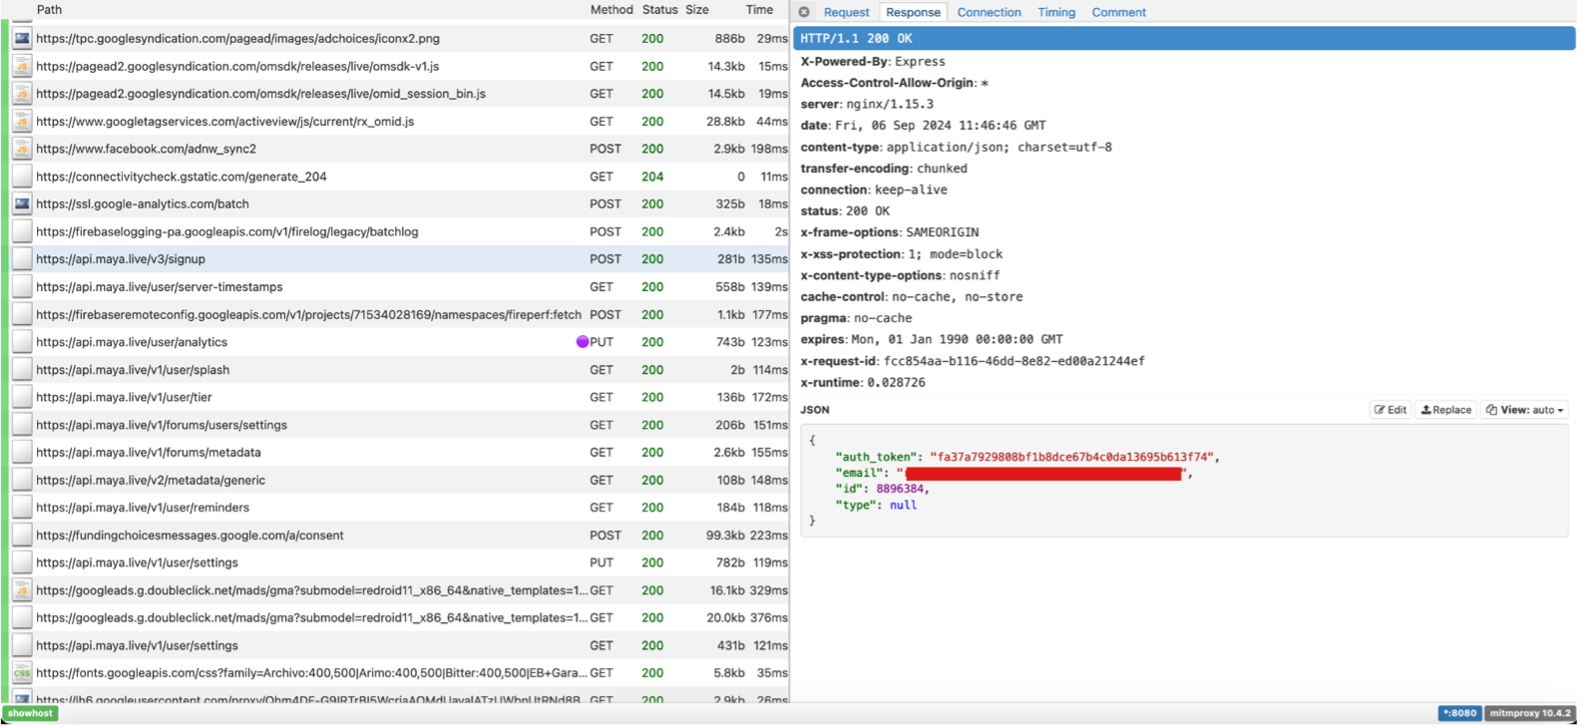Screen dimensions: 1582x727
Task: Click JS icon of rx_omid.js row
Action: (22, 122)
